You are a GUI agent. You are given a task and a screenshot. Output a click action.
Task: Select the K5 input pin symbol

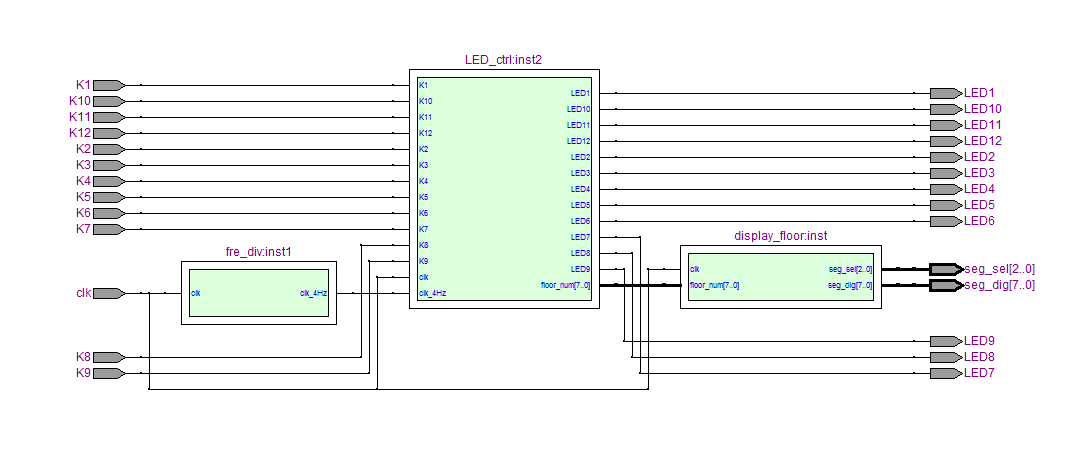pos(109,197)
